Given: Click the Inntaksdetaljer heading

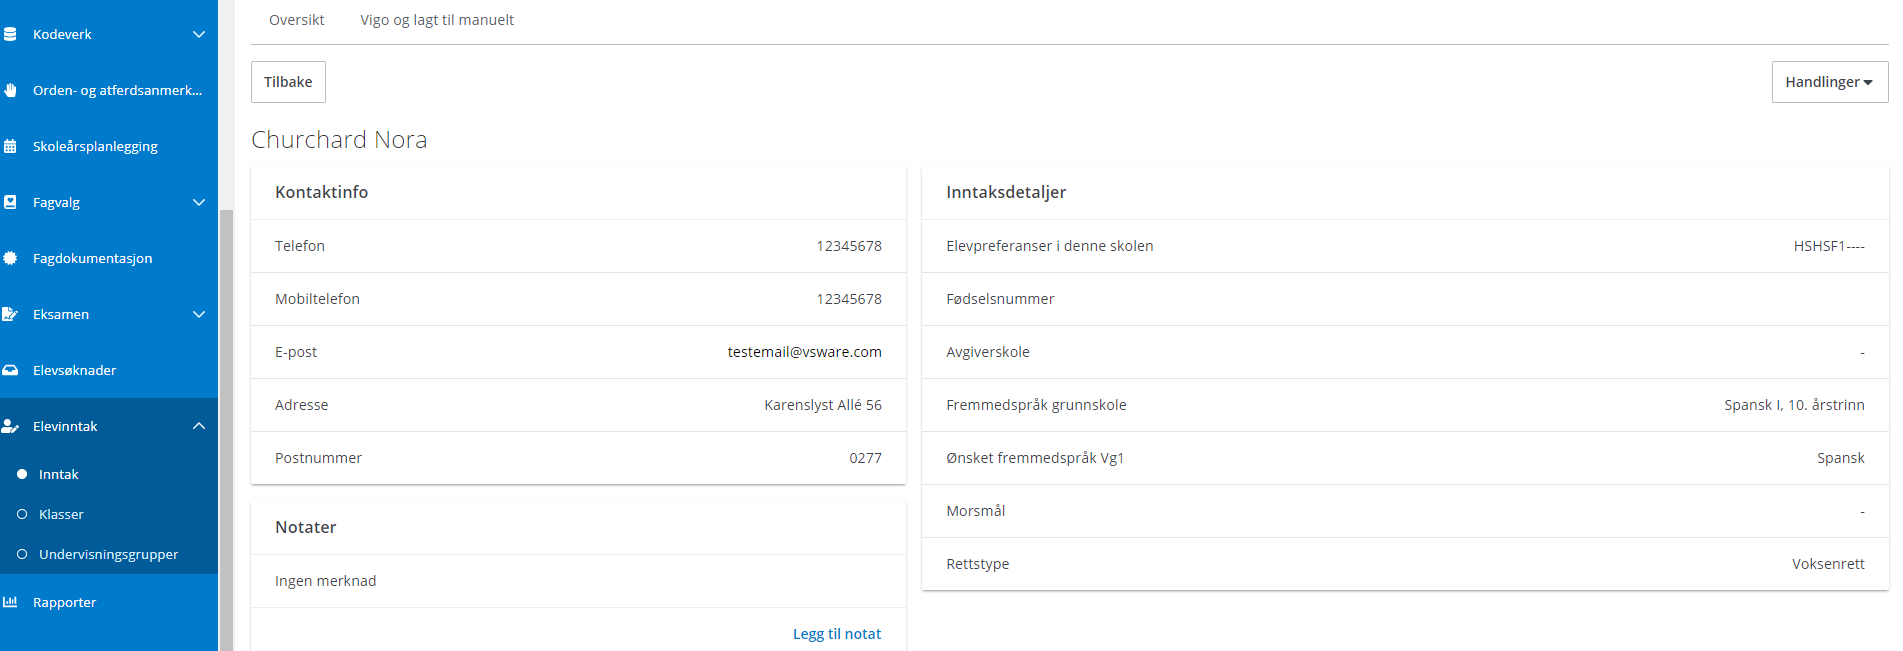Looking at the screenshot, I should [1006, 192].
